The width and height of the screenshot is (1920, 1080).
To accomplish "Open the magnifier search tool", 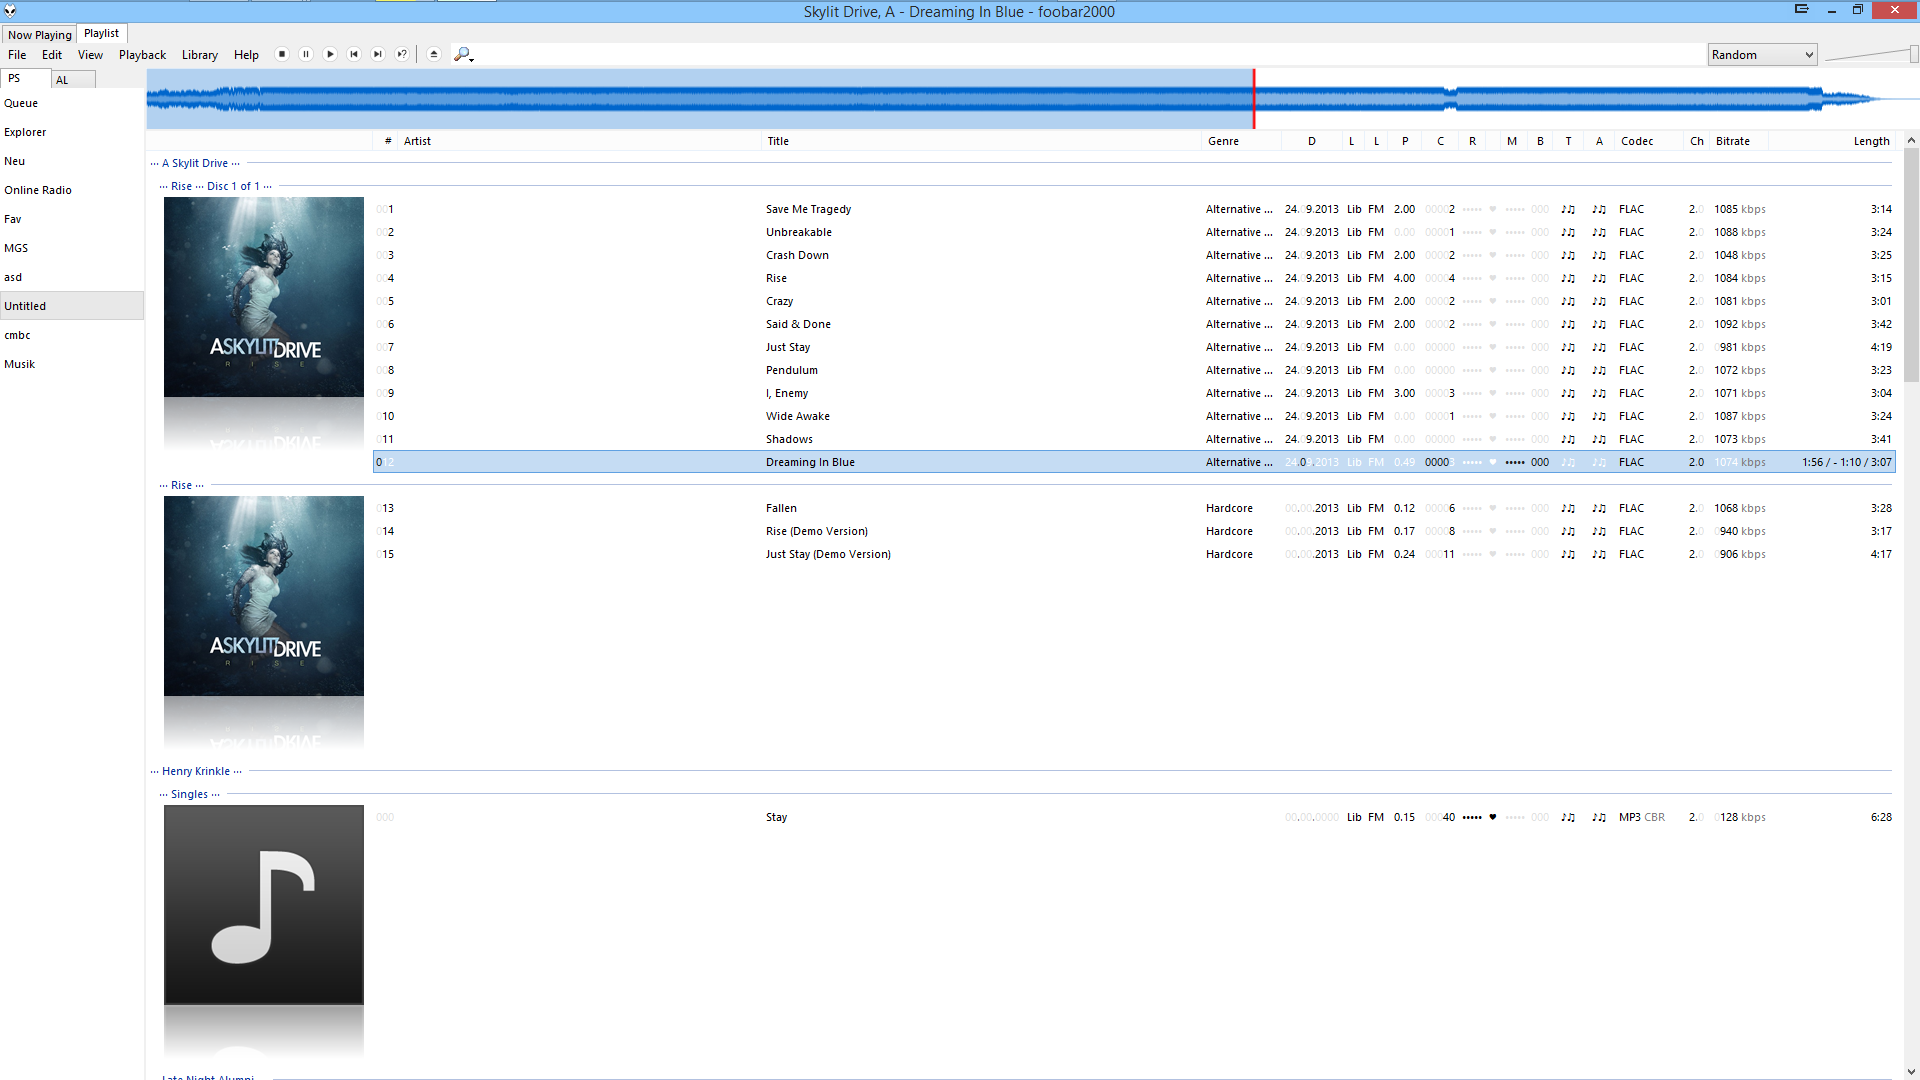I will (x=462, y=55).
